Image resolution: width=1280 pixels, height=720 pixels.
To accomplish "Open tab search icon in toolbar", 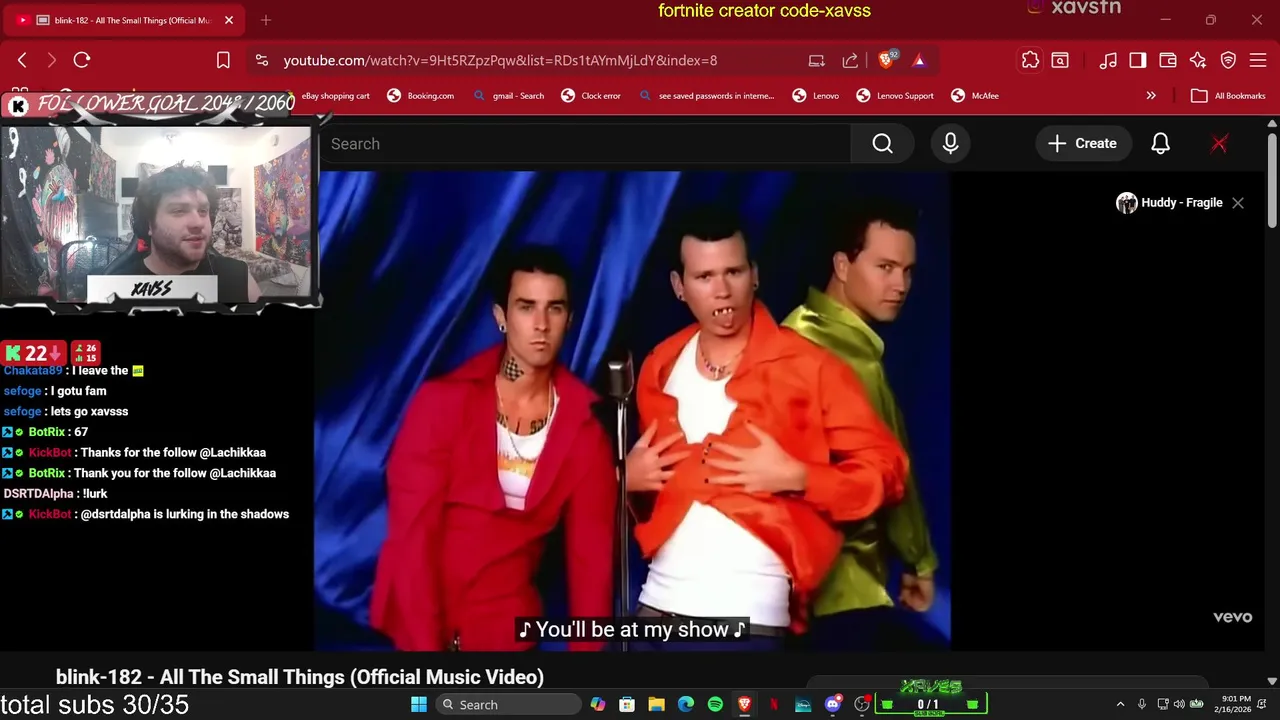I will click(x=1060, y=60).
